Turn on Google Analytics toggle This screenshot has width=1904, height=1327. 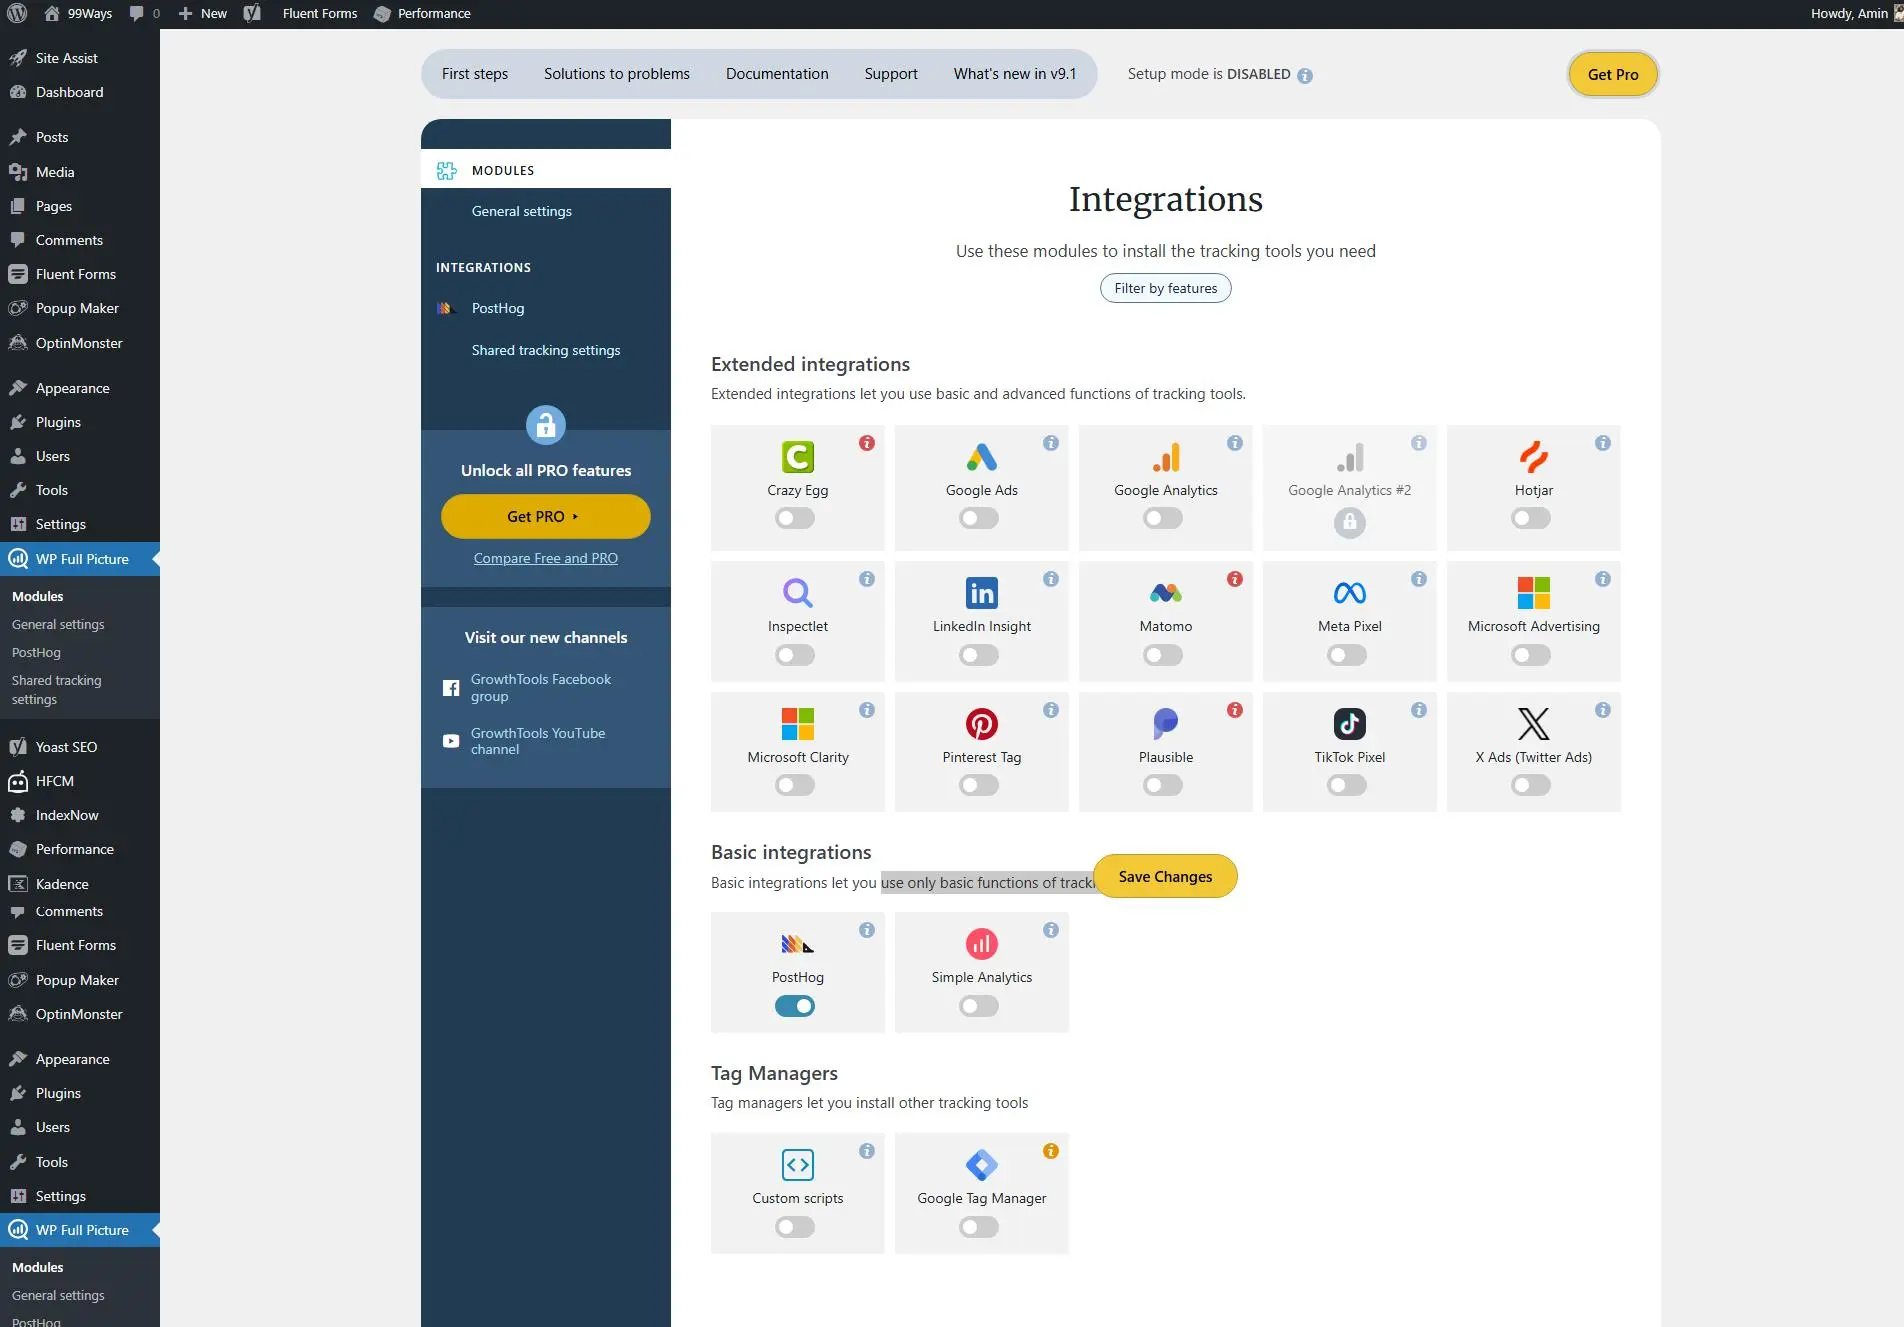tap(1163, 518)
